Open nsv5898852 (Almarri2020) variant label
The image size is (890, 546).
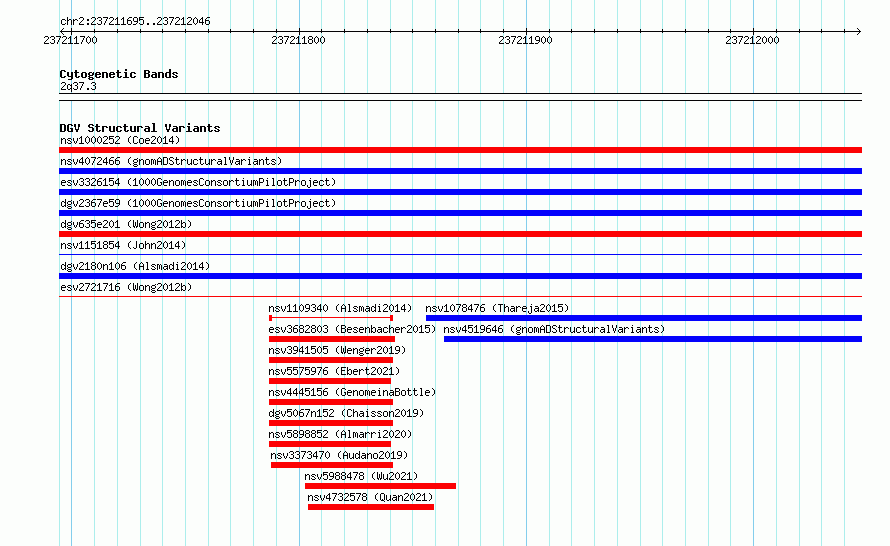pos(340,434)
